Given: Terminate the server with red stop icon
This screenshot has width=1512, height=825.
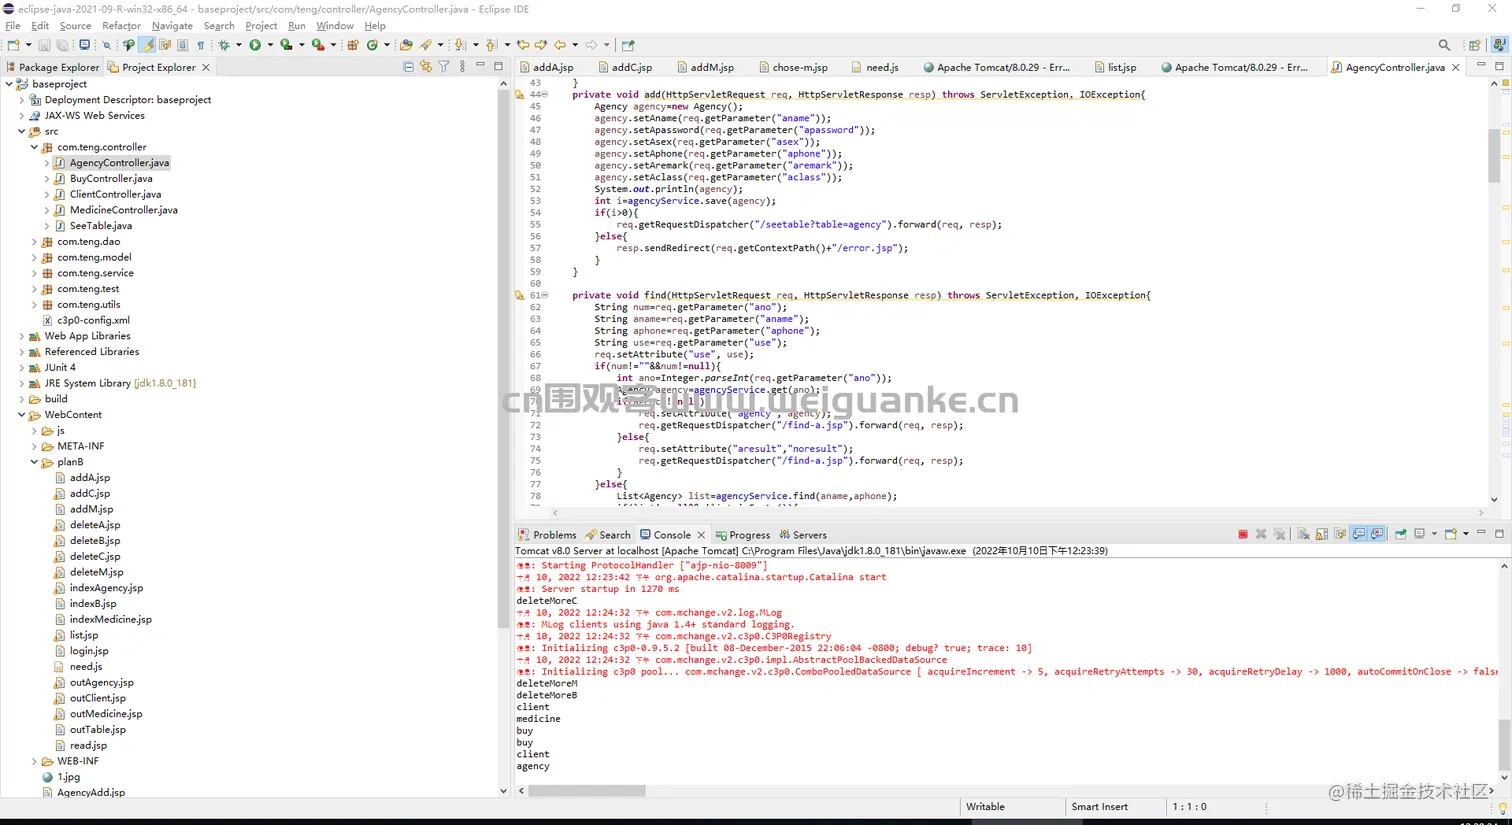Looking at the screenshot, I should 1243,534.
